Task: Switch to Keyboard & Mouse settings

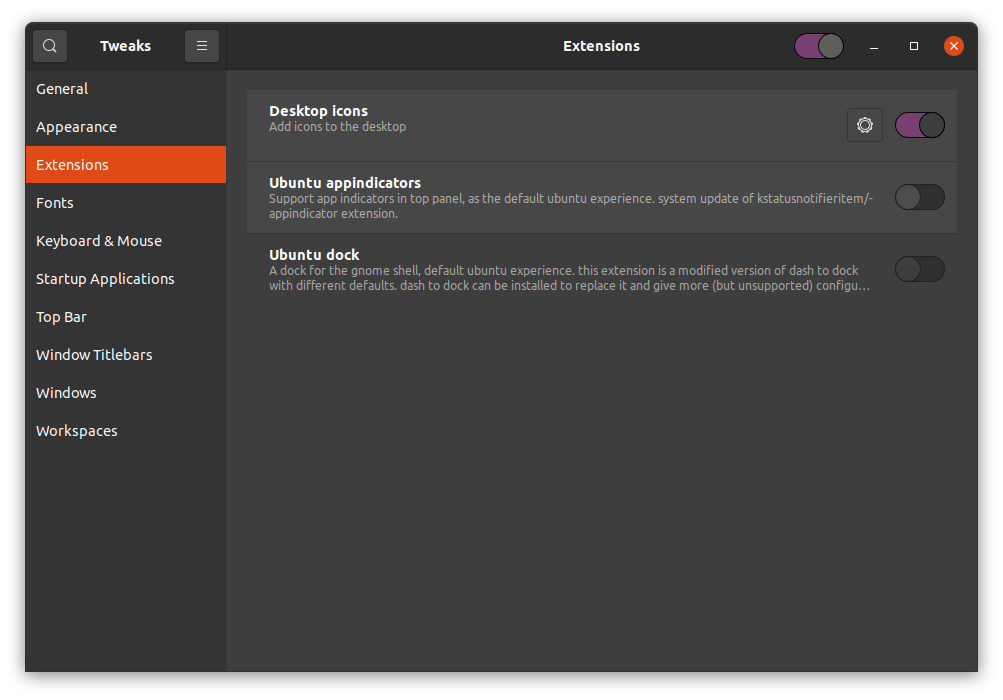Action: click(126, 241)
